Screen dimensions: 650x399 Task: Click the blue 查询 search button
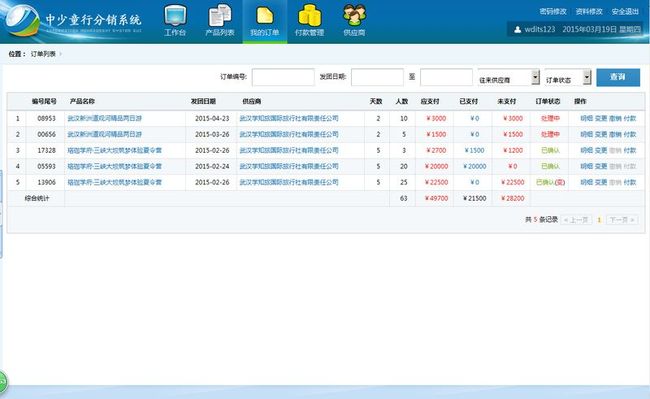(618, 77)
